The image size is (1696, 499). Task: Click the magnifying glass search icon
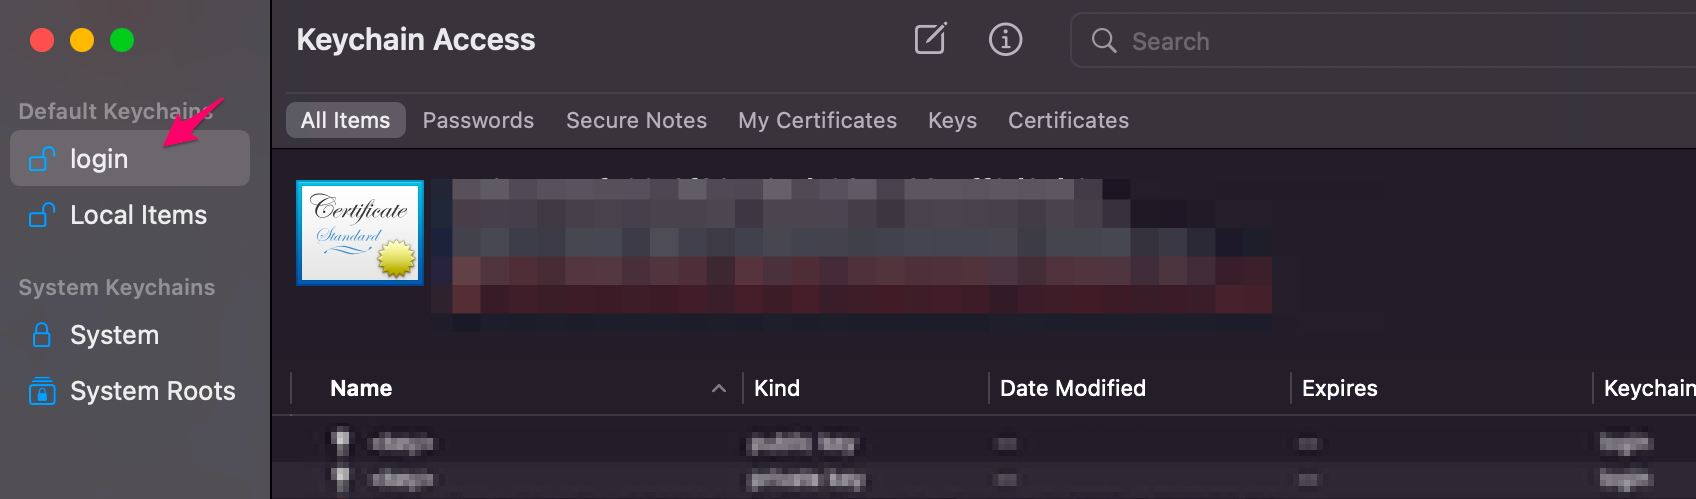coord(1104,40)
